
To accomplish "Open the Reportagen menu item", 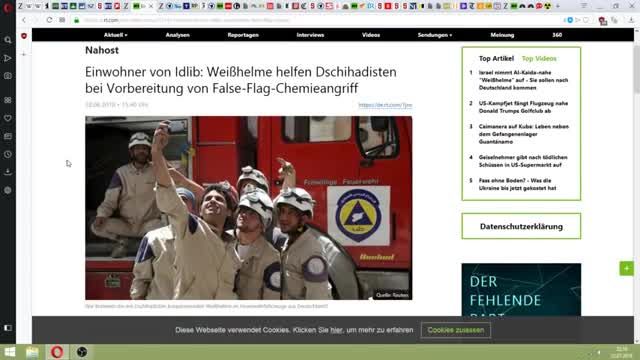I will 243,35.
